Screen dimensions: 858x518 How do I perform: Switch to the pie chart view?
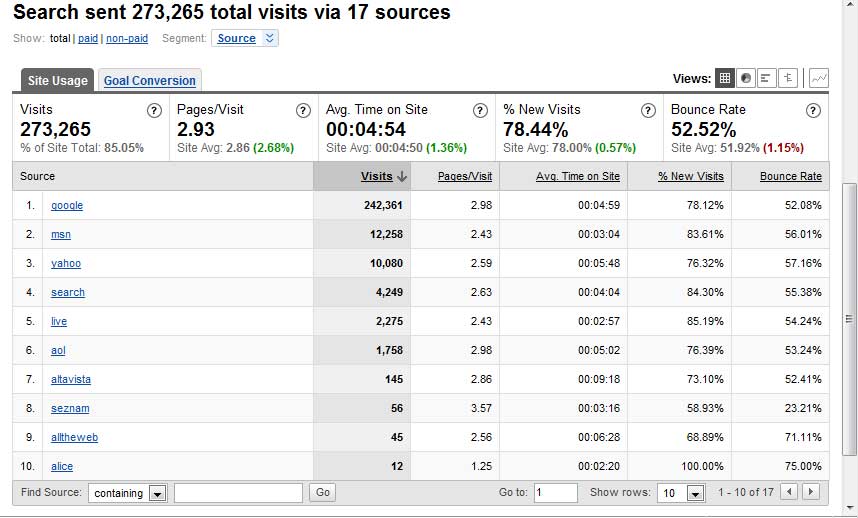[x=746, y=78]
